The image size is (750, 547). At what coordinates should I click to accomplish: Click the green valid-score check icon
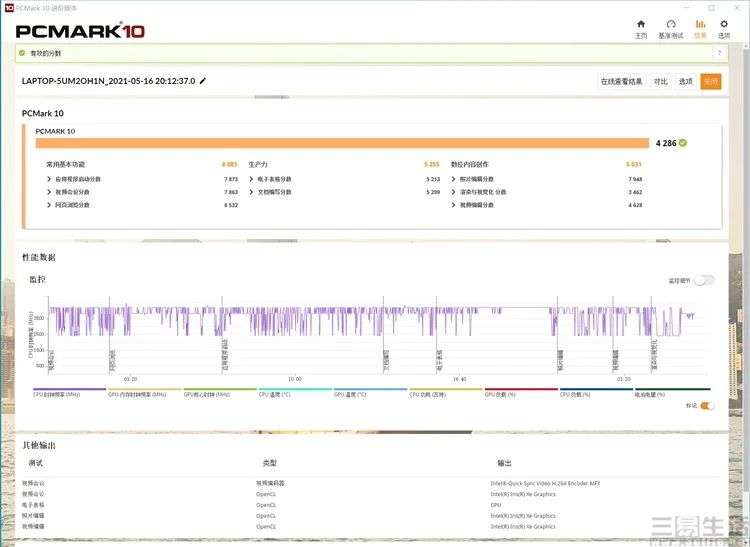coord(22,53)
